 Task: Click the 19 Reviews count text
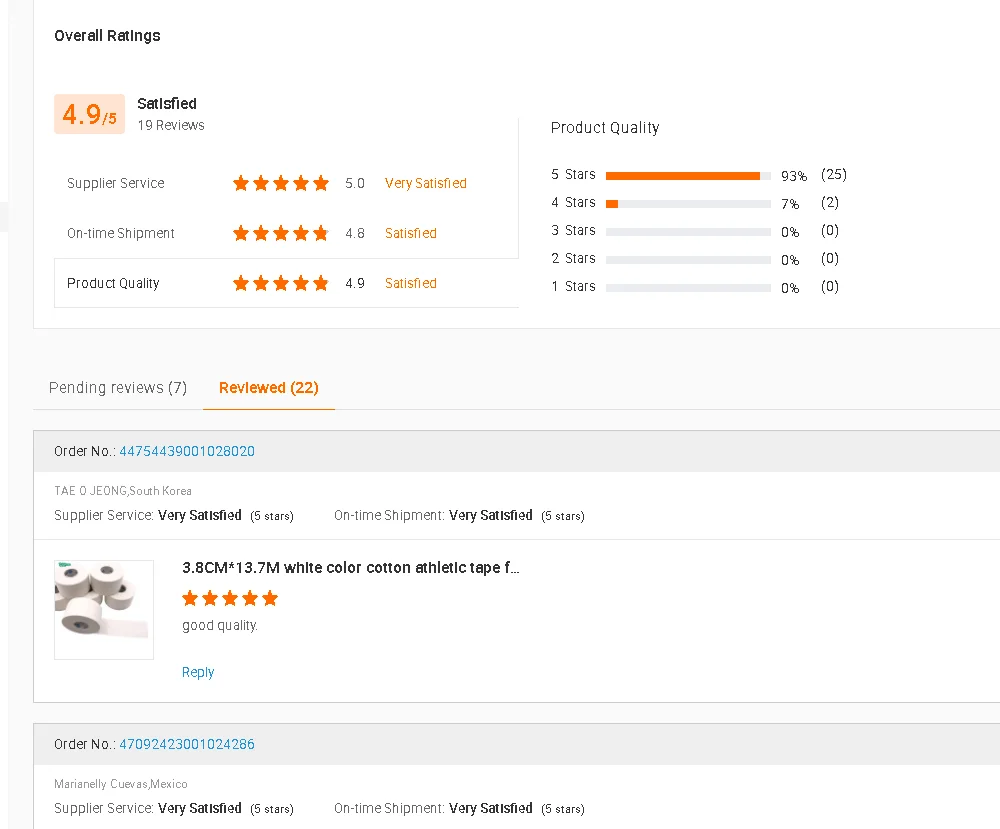(171, 125)
